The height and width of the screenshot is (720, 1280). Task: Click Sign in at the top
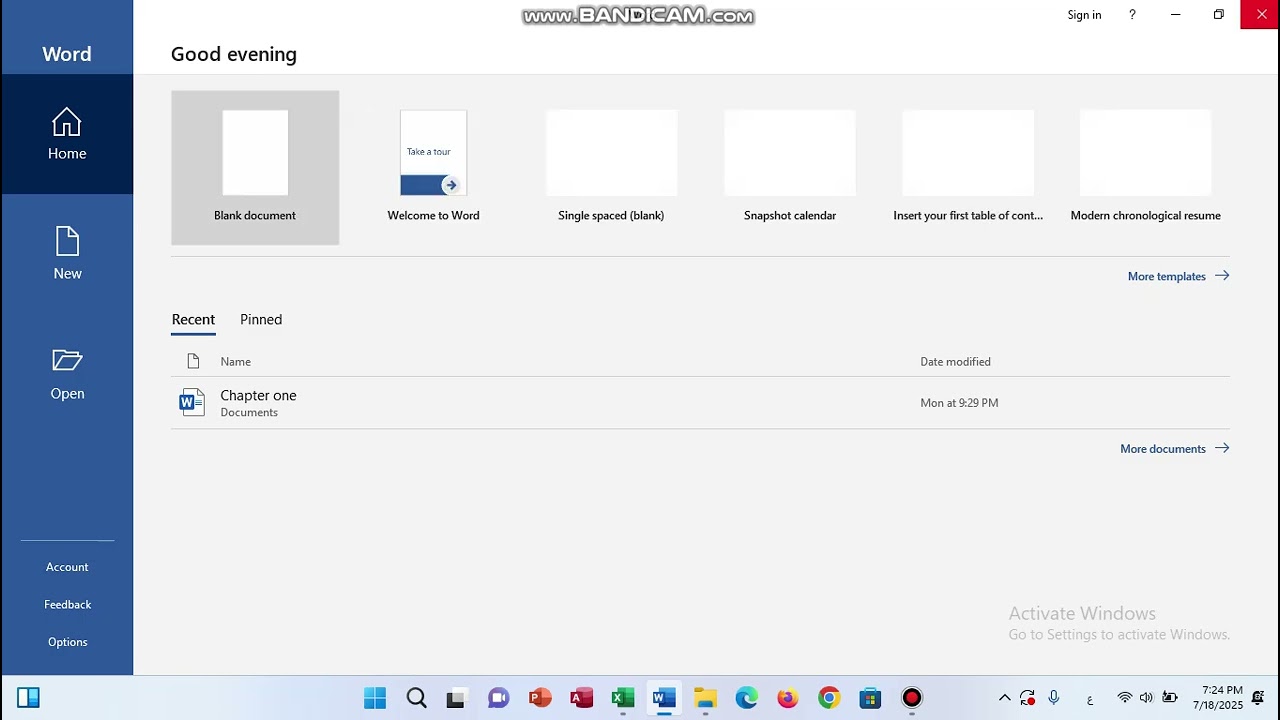tap(1084, 15)
